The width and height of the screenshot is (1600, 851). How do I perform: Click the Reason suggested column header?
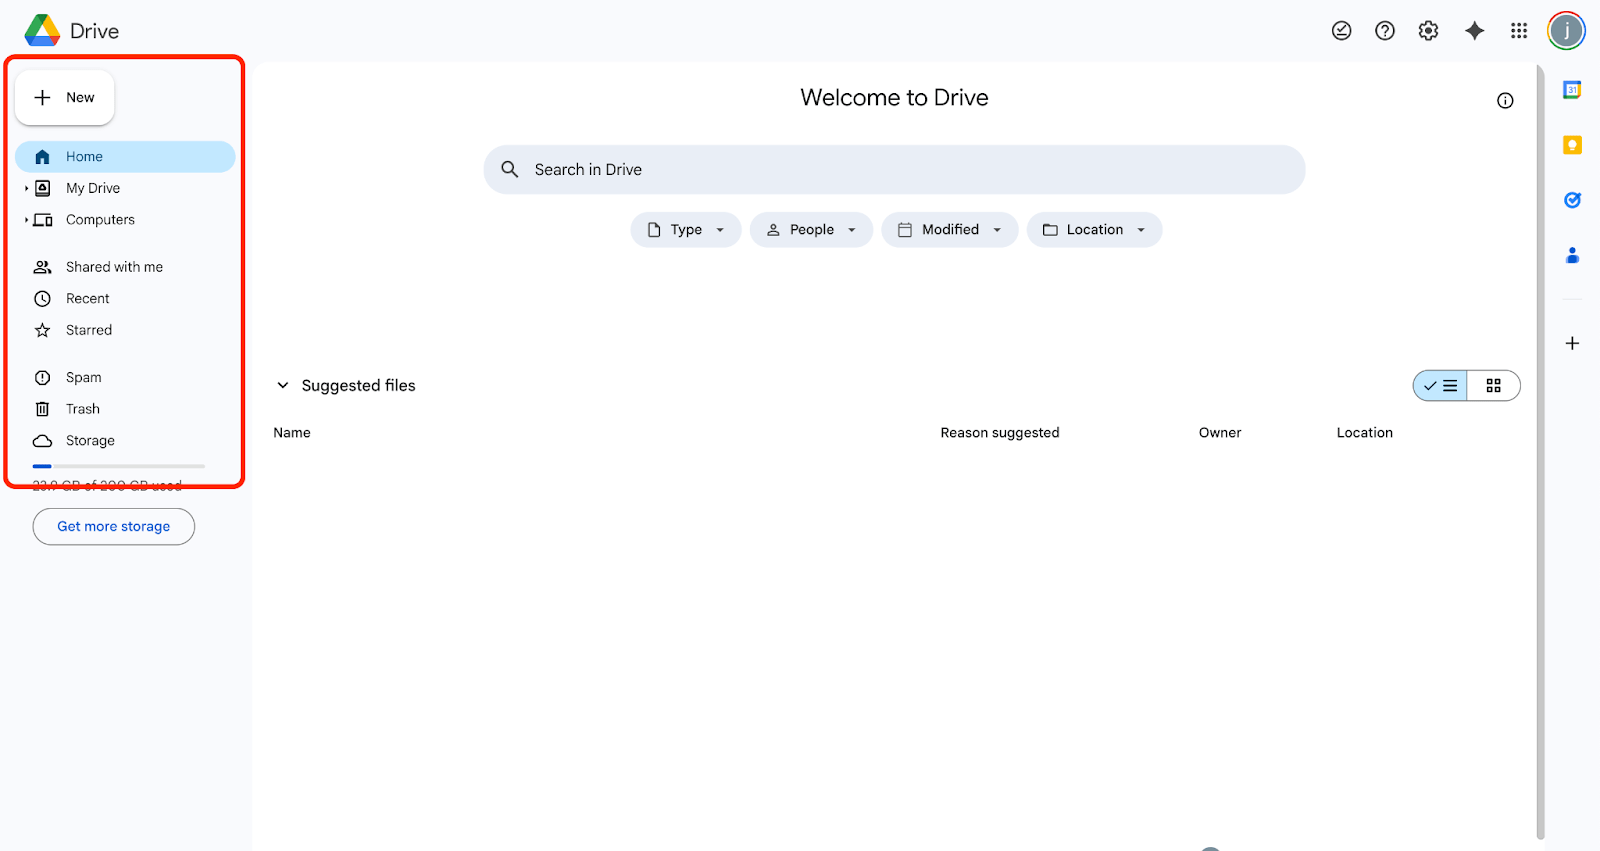pyautogui.click(x=1000, y=432)
